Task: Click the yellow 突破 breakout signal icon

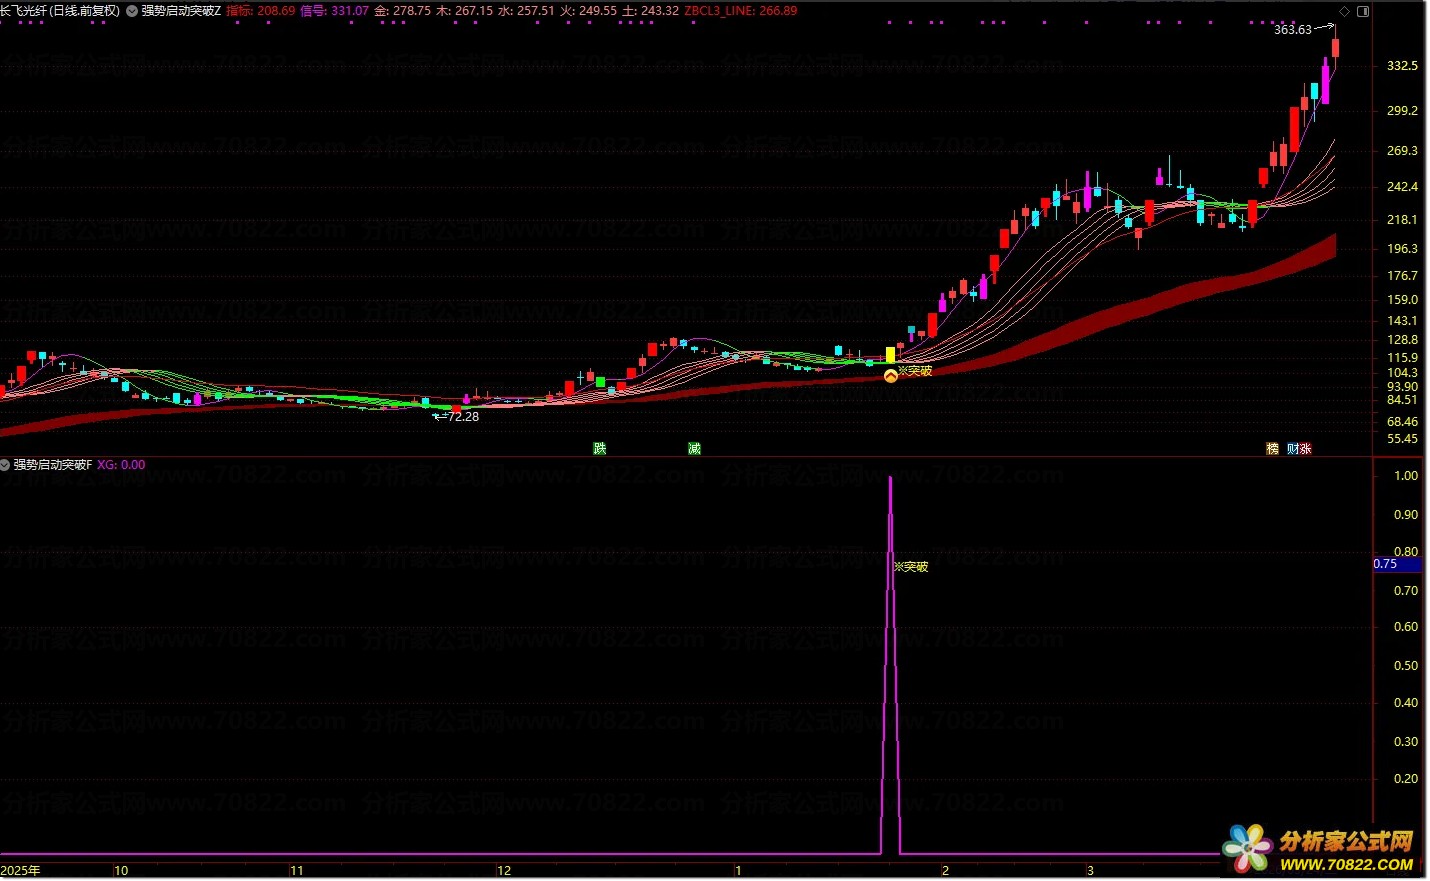Action: tap(891, 376)
